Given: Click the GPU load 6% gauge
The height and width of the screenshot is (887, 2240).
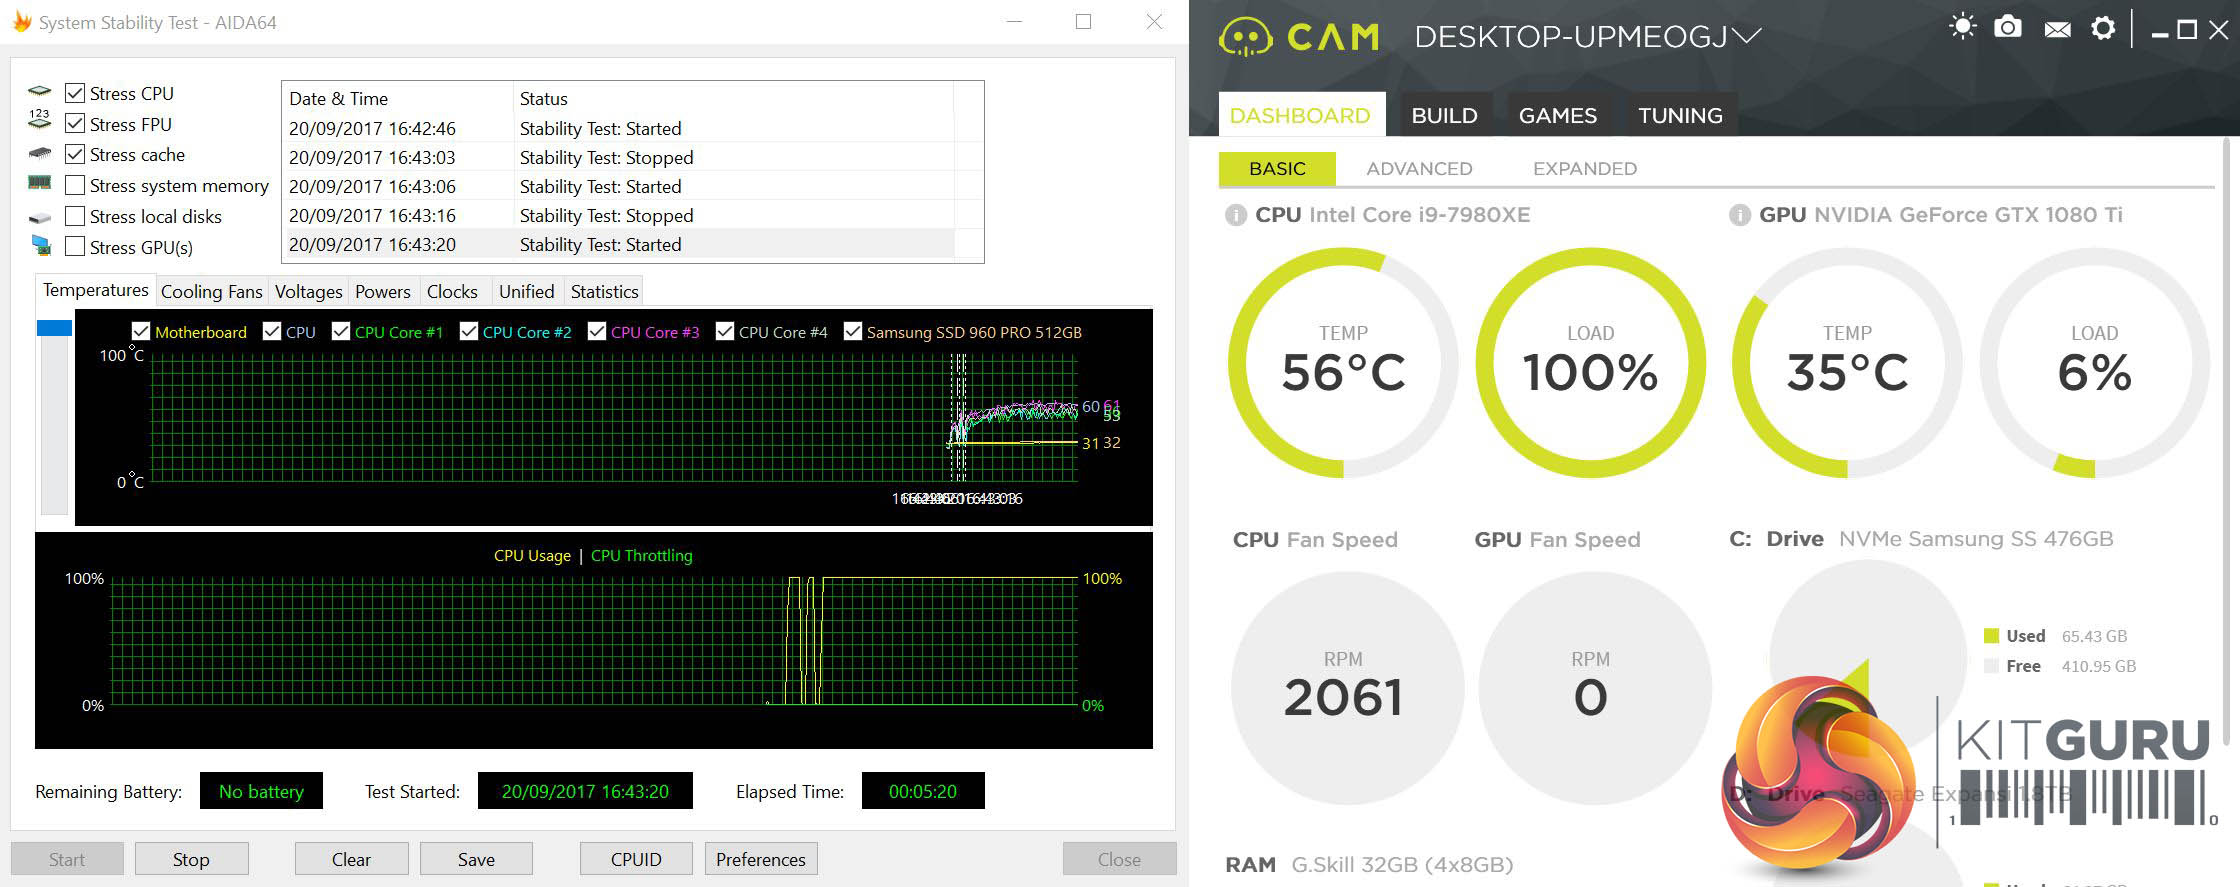Looking at the screenshot, I should click(x=2095, y=362).
